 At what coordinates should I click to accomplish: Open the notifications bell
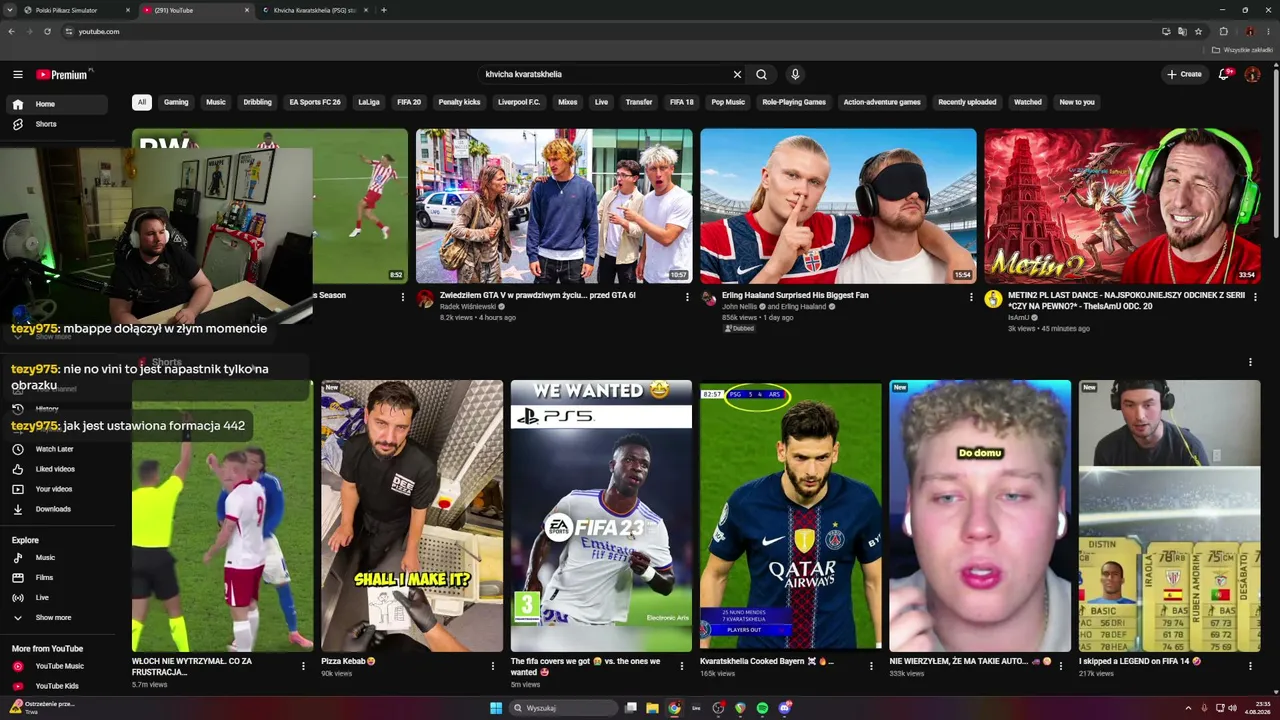pos(1224,74)
